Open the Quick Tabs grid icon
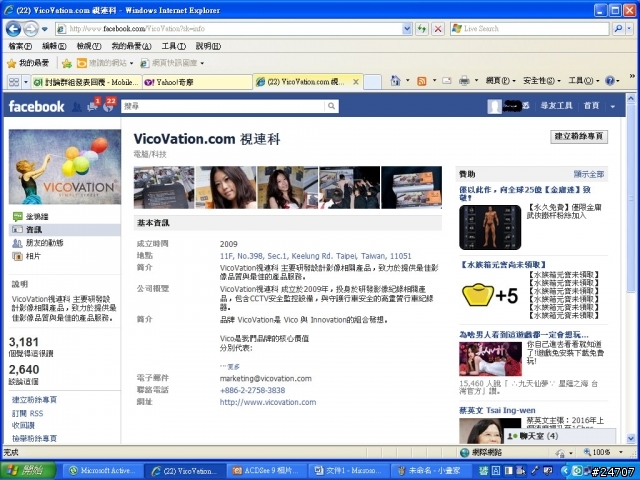Image resolution: width=640 pixels, height=480 pixels. (13, 82)
